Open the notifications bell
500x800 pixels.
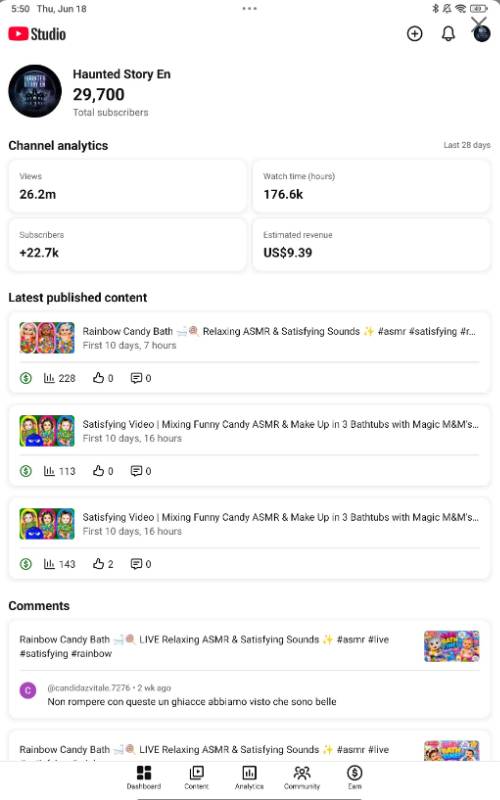[x=448, y=34]
